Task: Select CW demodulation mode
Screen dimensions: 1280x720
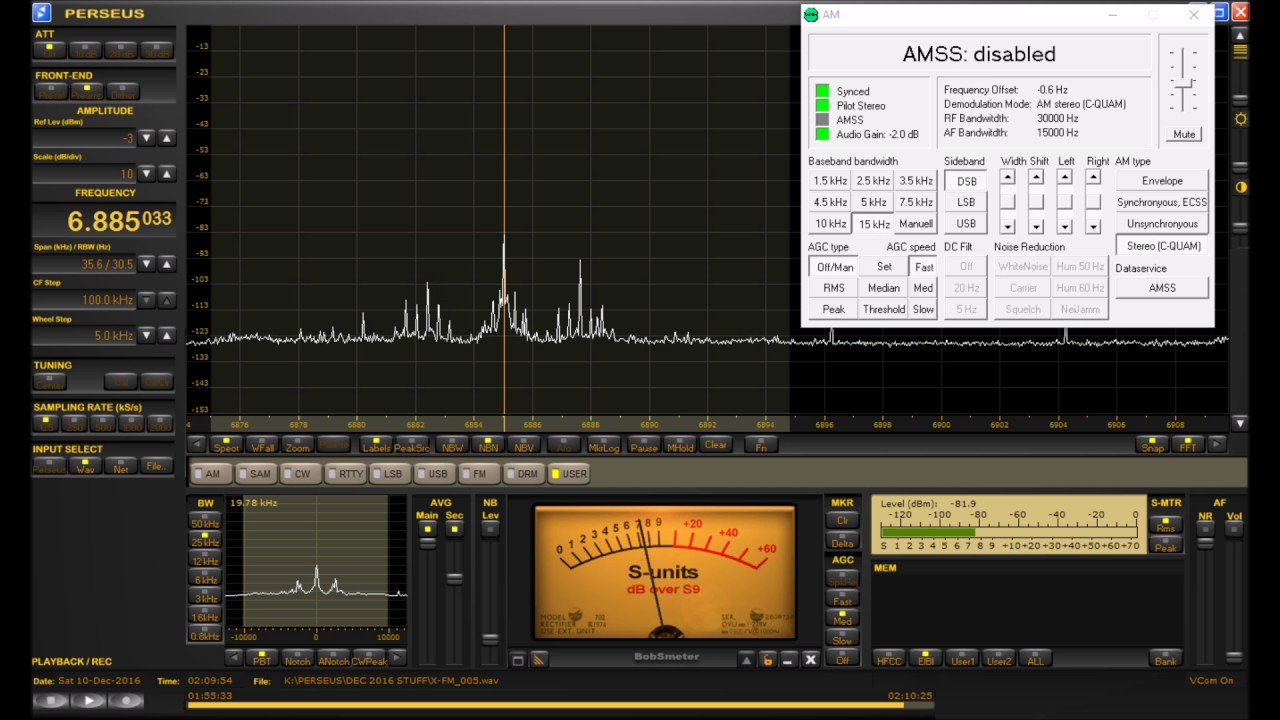Action: (300, 474)
